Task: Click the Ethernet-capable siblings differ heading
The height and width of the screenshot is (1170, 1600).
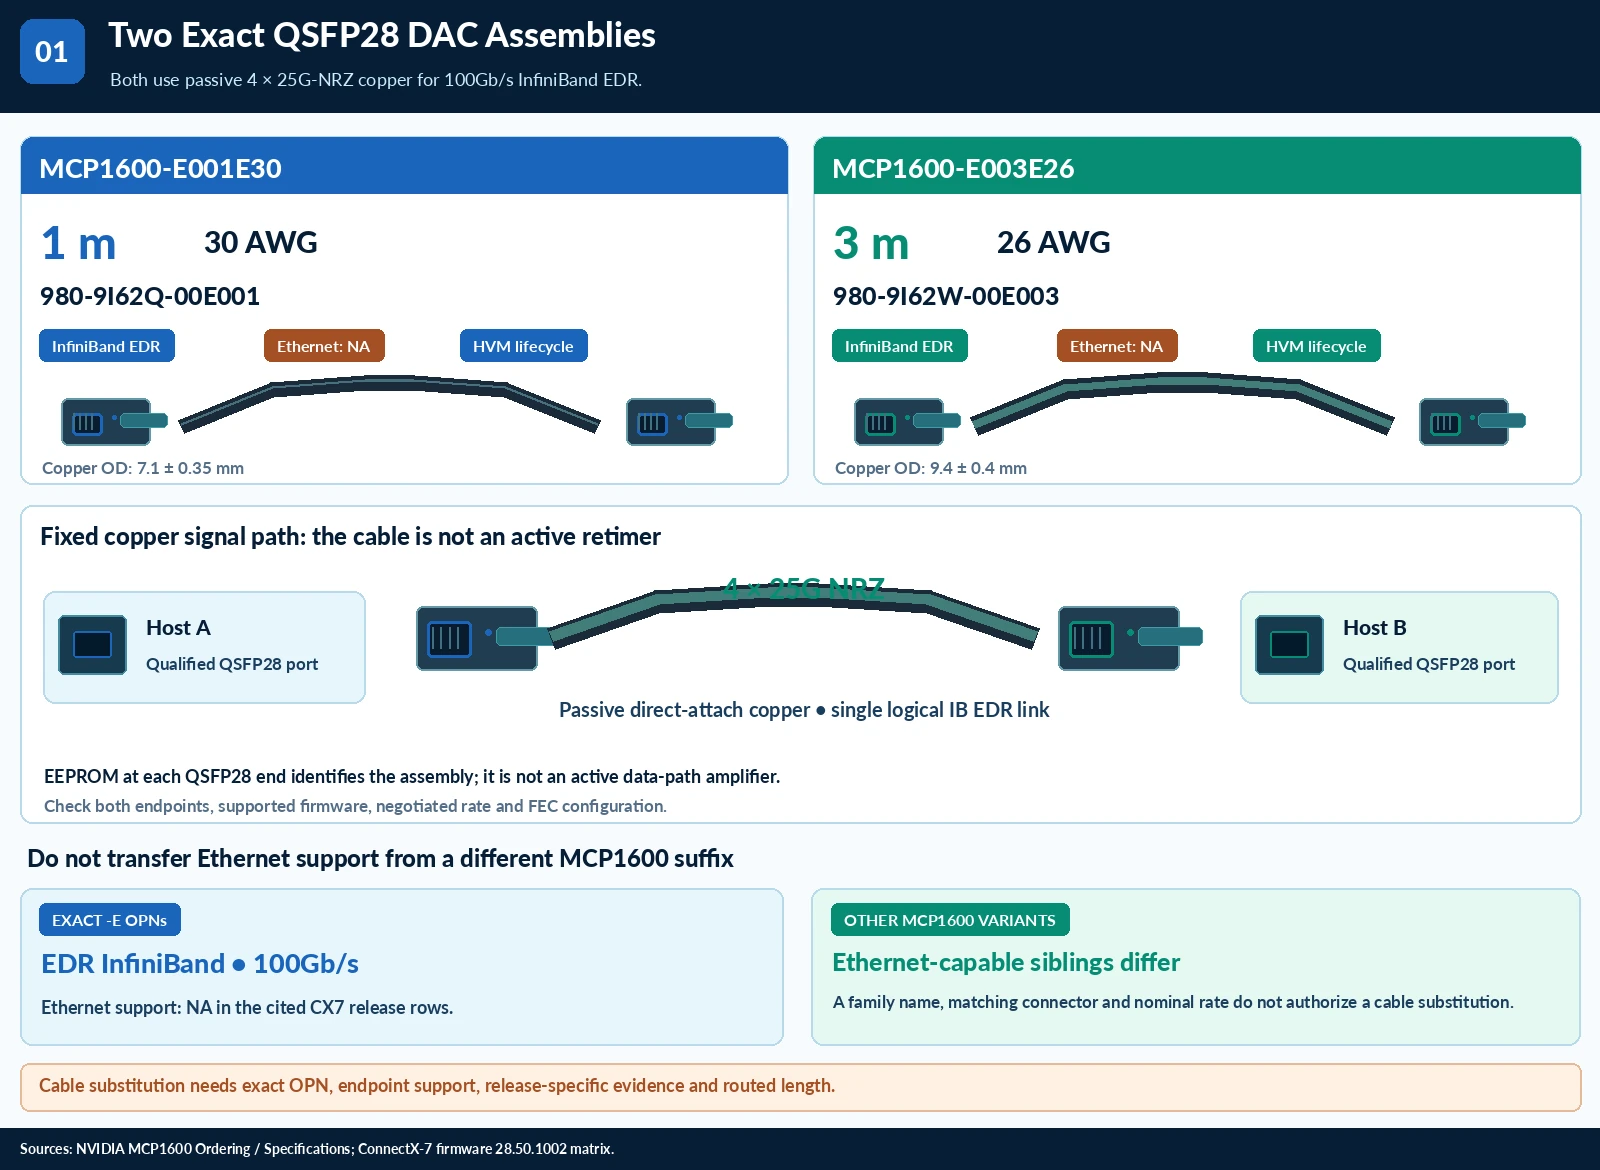Action: 1006,962
